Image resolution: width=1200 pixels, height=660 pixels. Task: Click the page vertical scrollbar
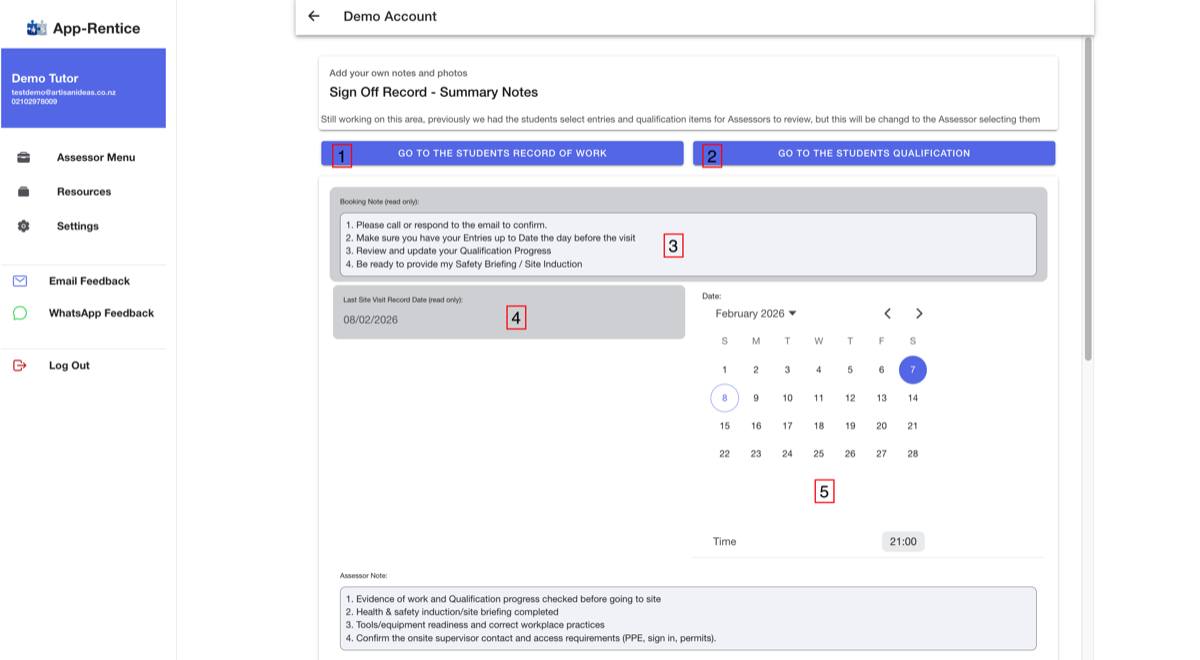click(1088, 200)
